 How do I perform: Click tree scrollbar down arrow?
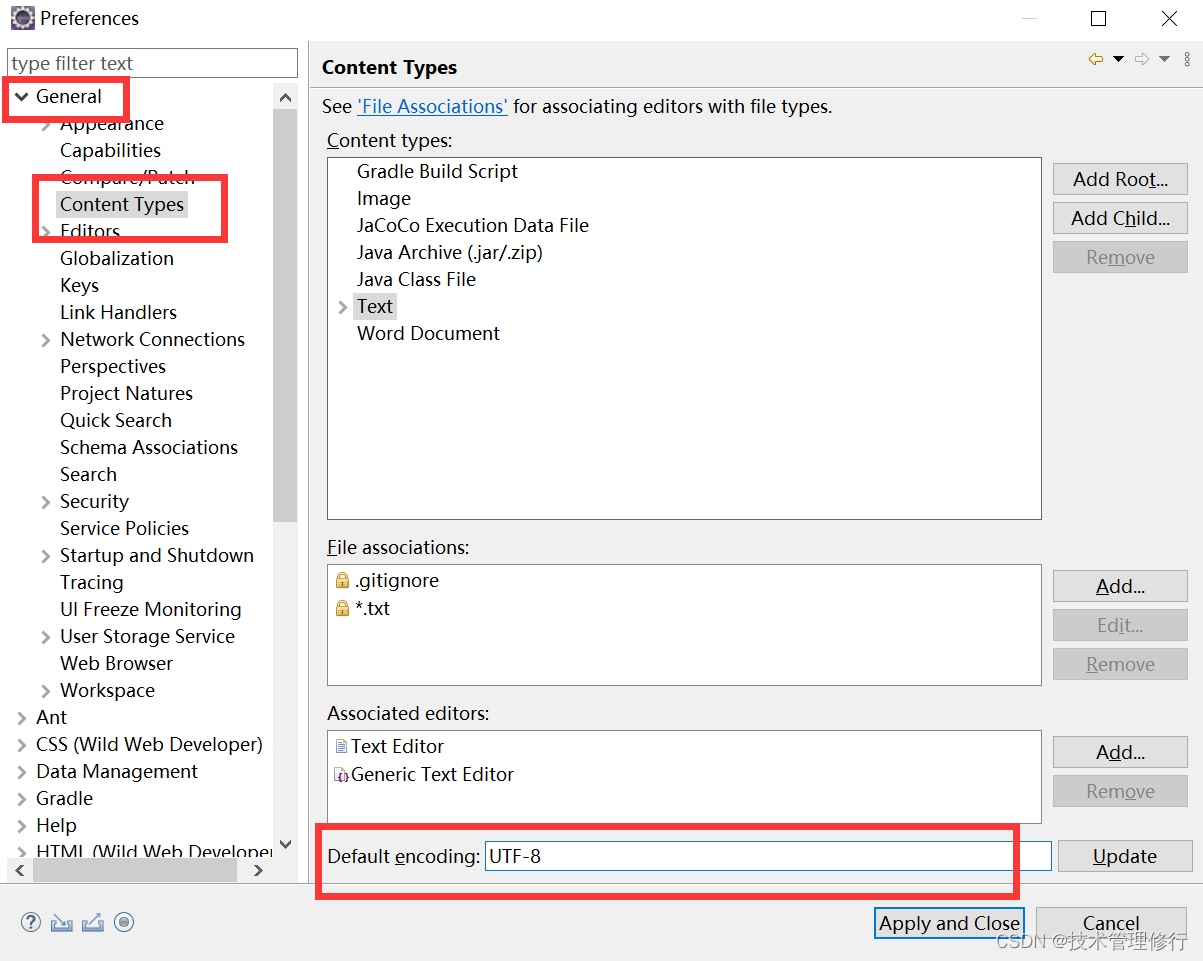(x=285, y=845)
